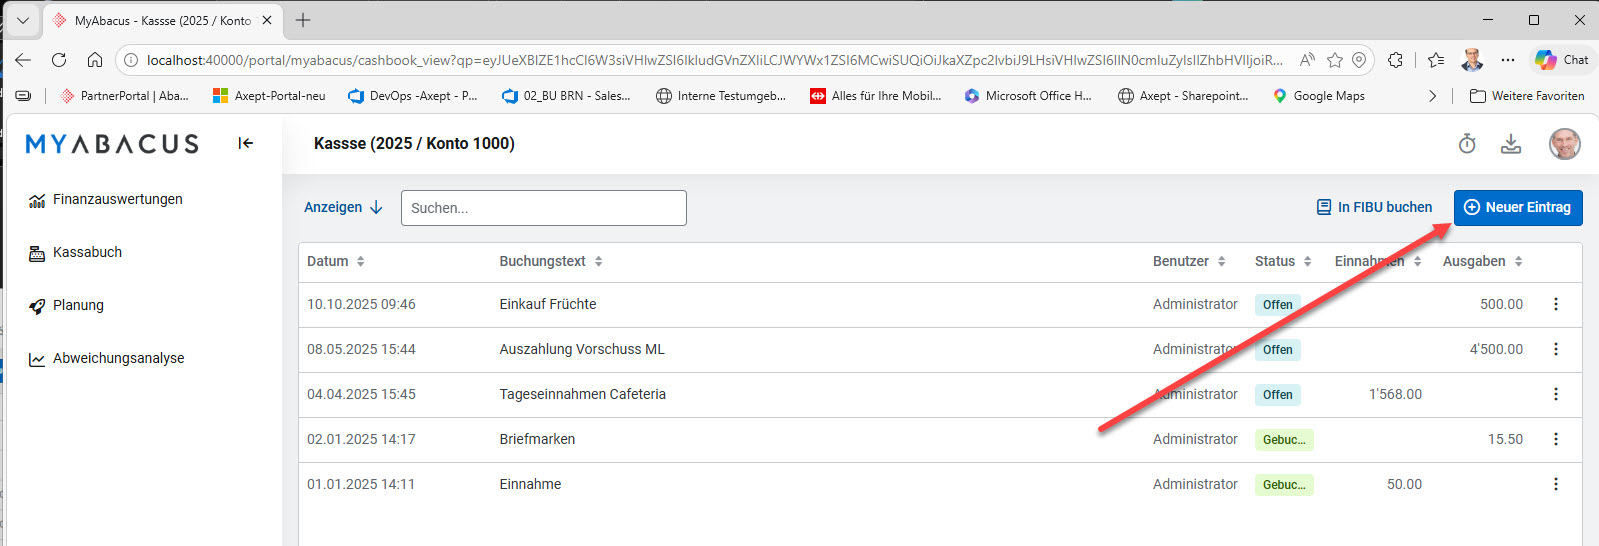Click the MyAbacus logo
The width and height of the screenshot is (1599, 546).
(x=112, y=144)
